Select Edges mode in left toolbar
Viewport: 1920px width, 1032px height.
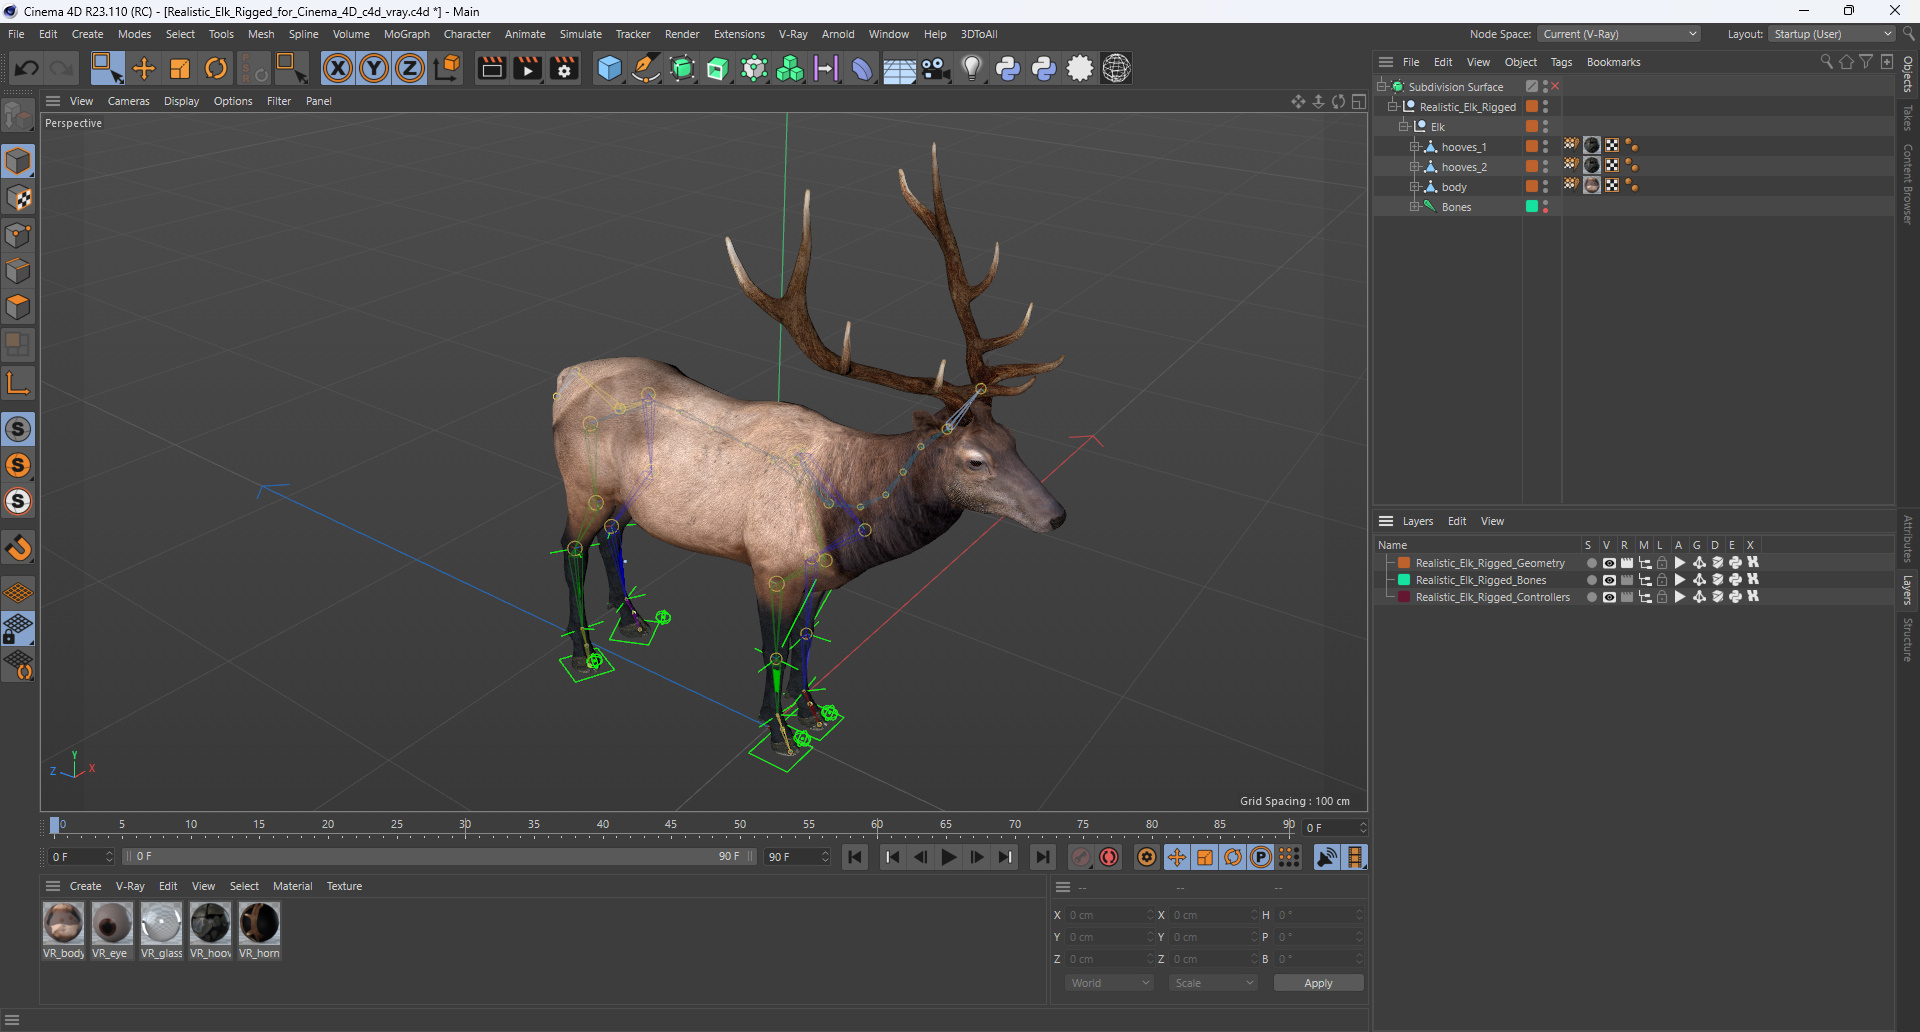(18, 271)
